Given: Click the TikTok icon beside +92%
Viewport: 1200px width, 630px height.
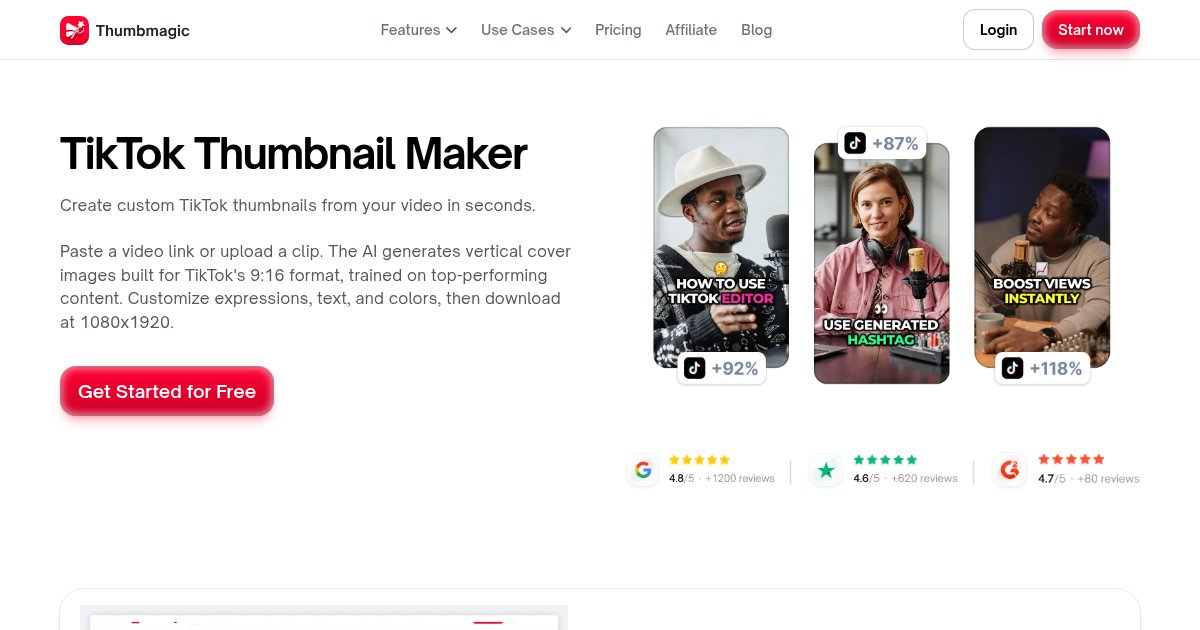Looking at the screenshot, I should click(695, 368).
